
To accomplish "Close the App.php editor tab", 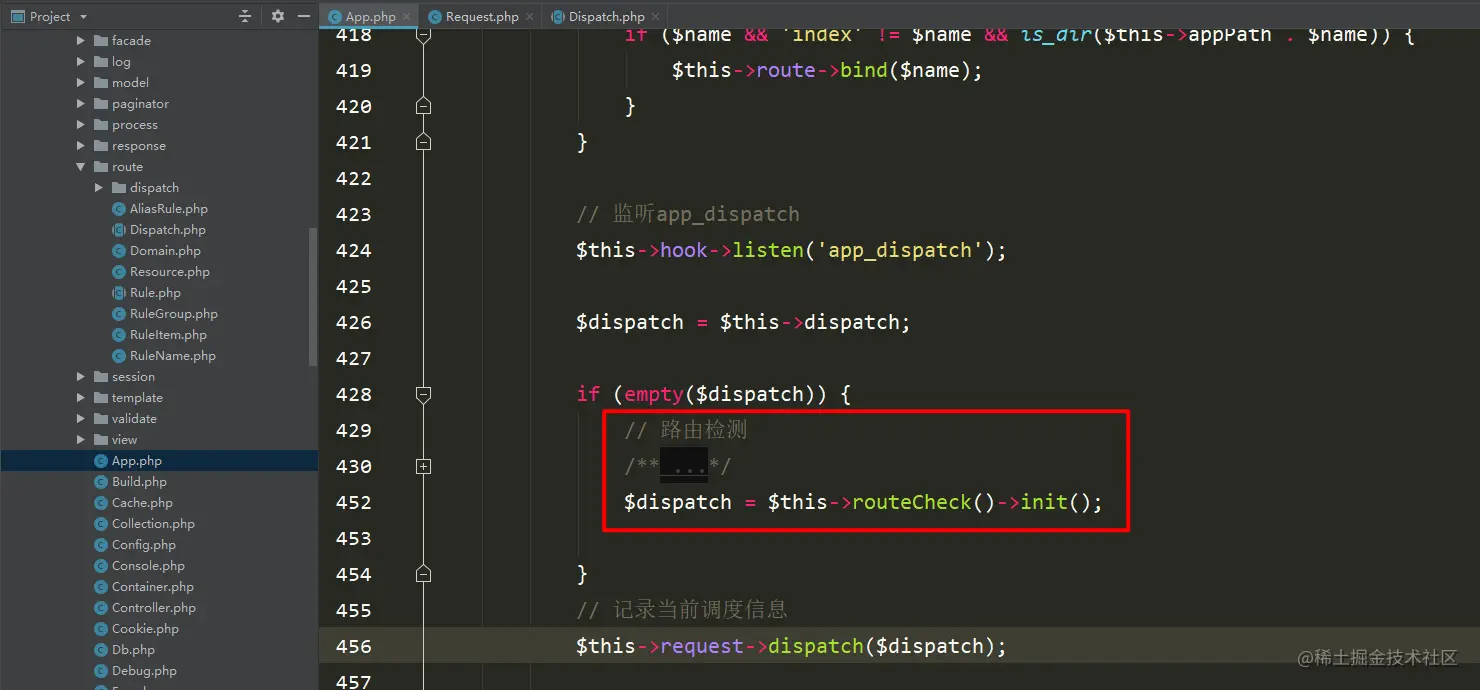I will pyautogui.click(x=408, y=17).
